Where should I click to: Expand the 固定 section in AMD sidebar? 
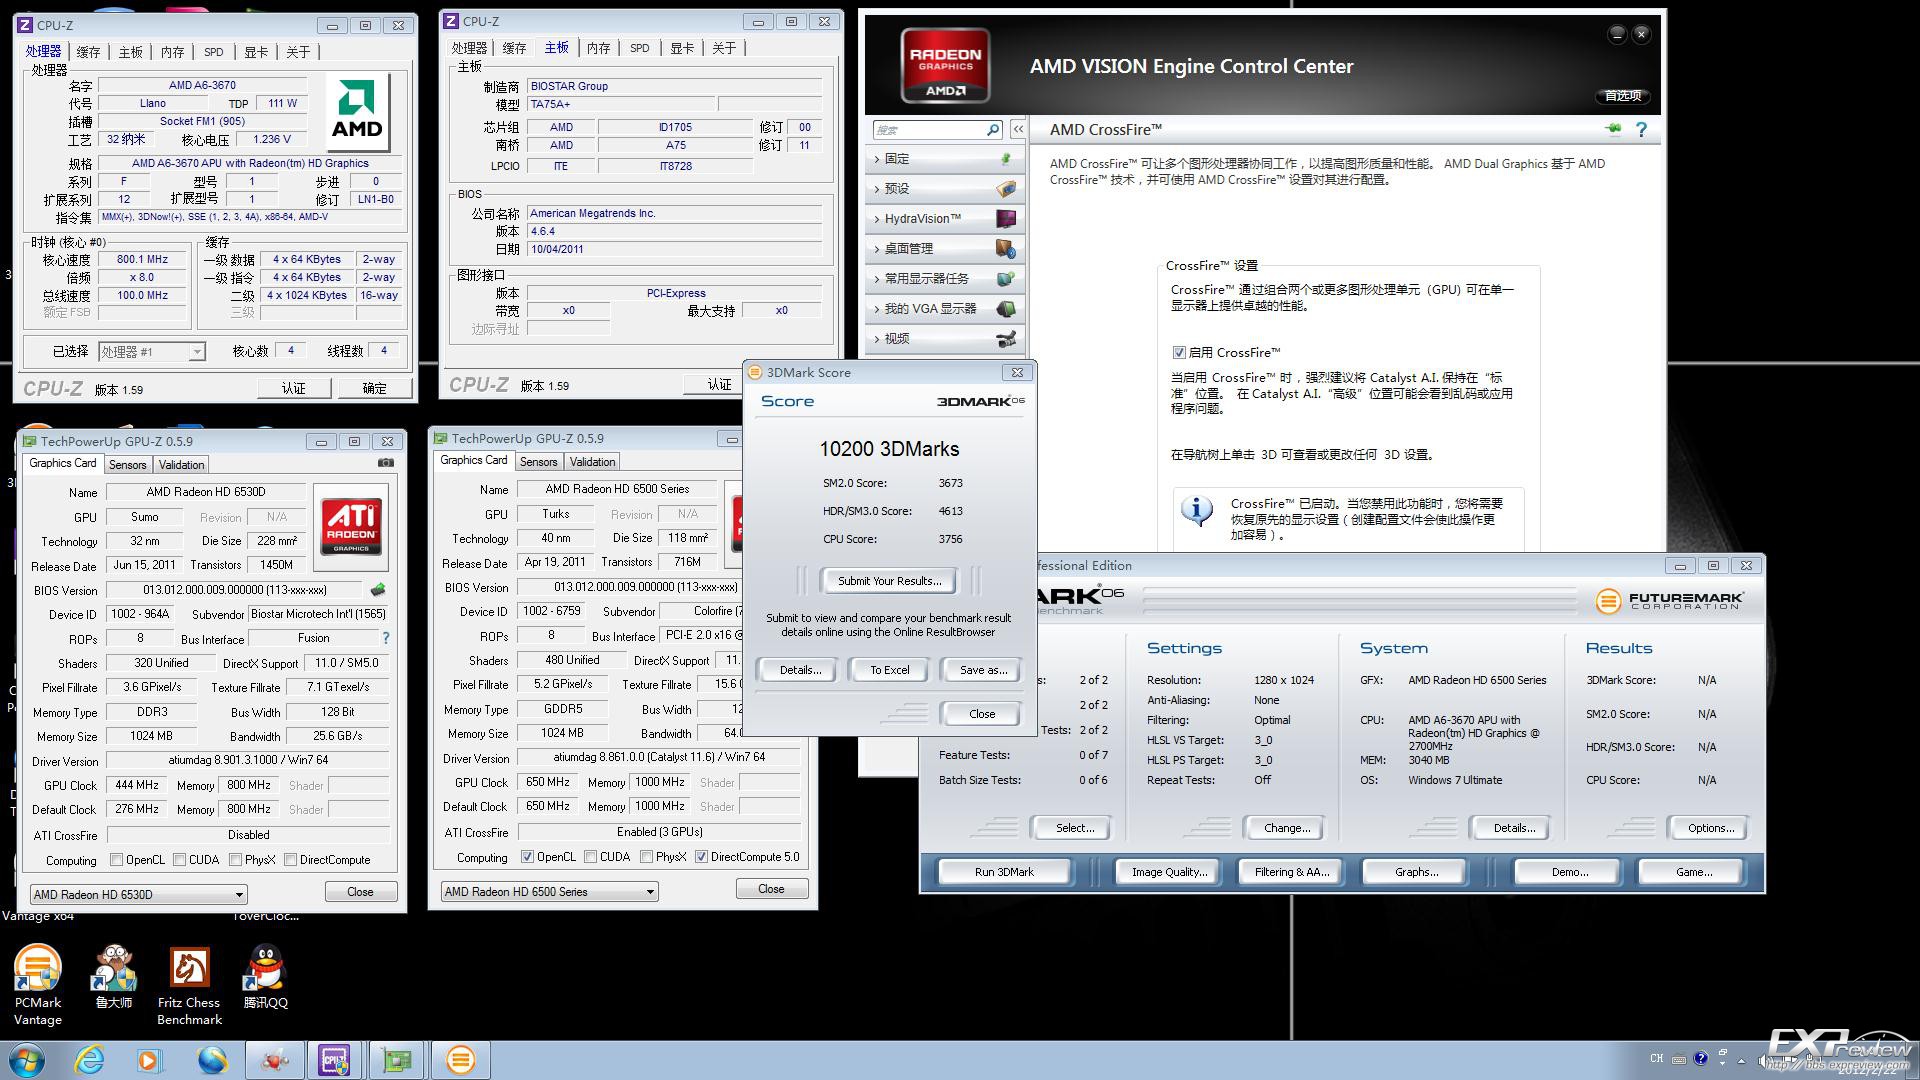[944, 159]
